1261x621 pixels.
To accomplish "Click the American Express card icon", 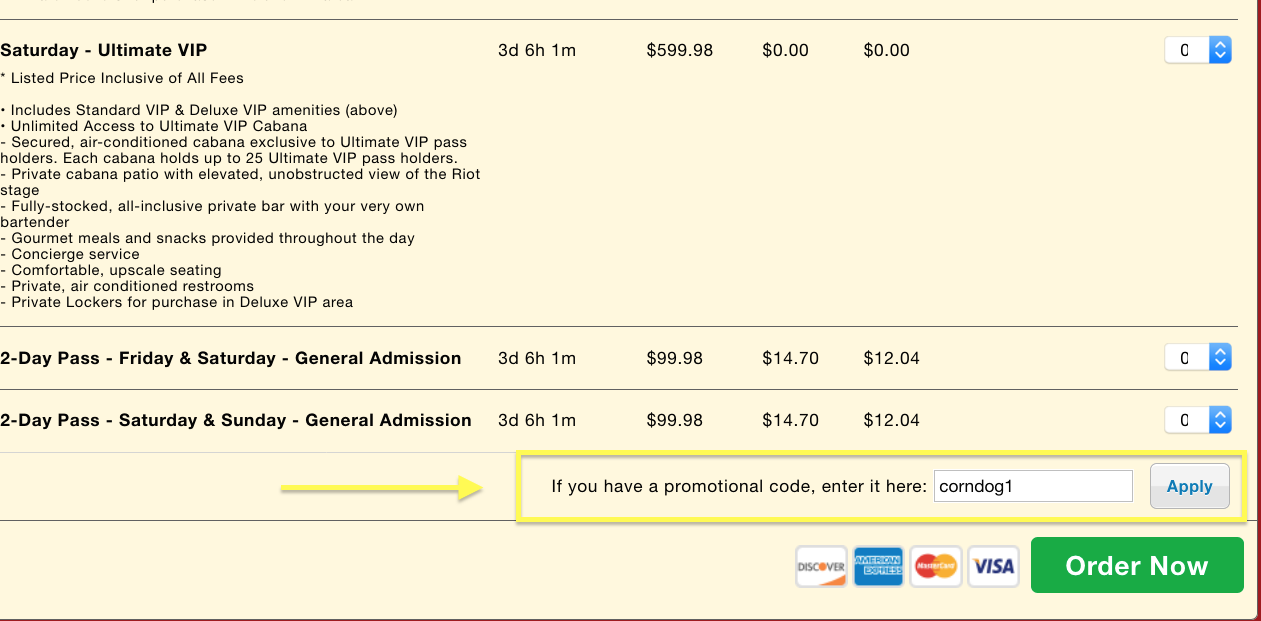I will (879, 567).
